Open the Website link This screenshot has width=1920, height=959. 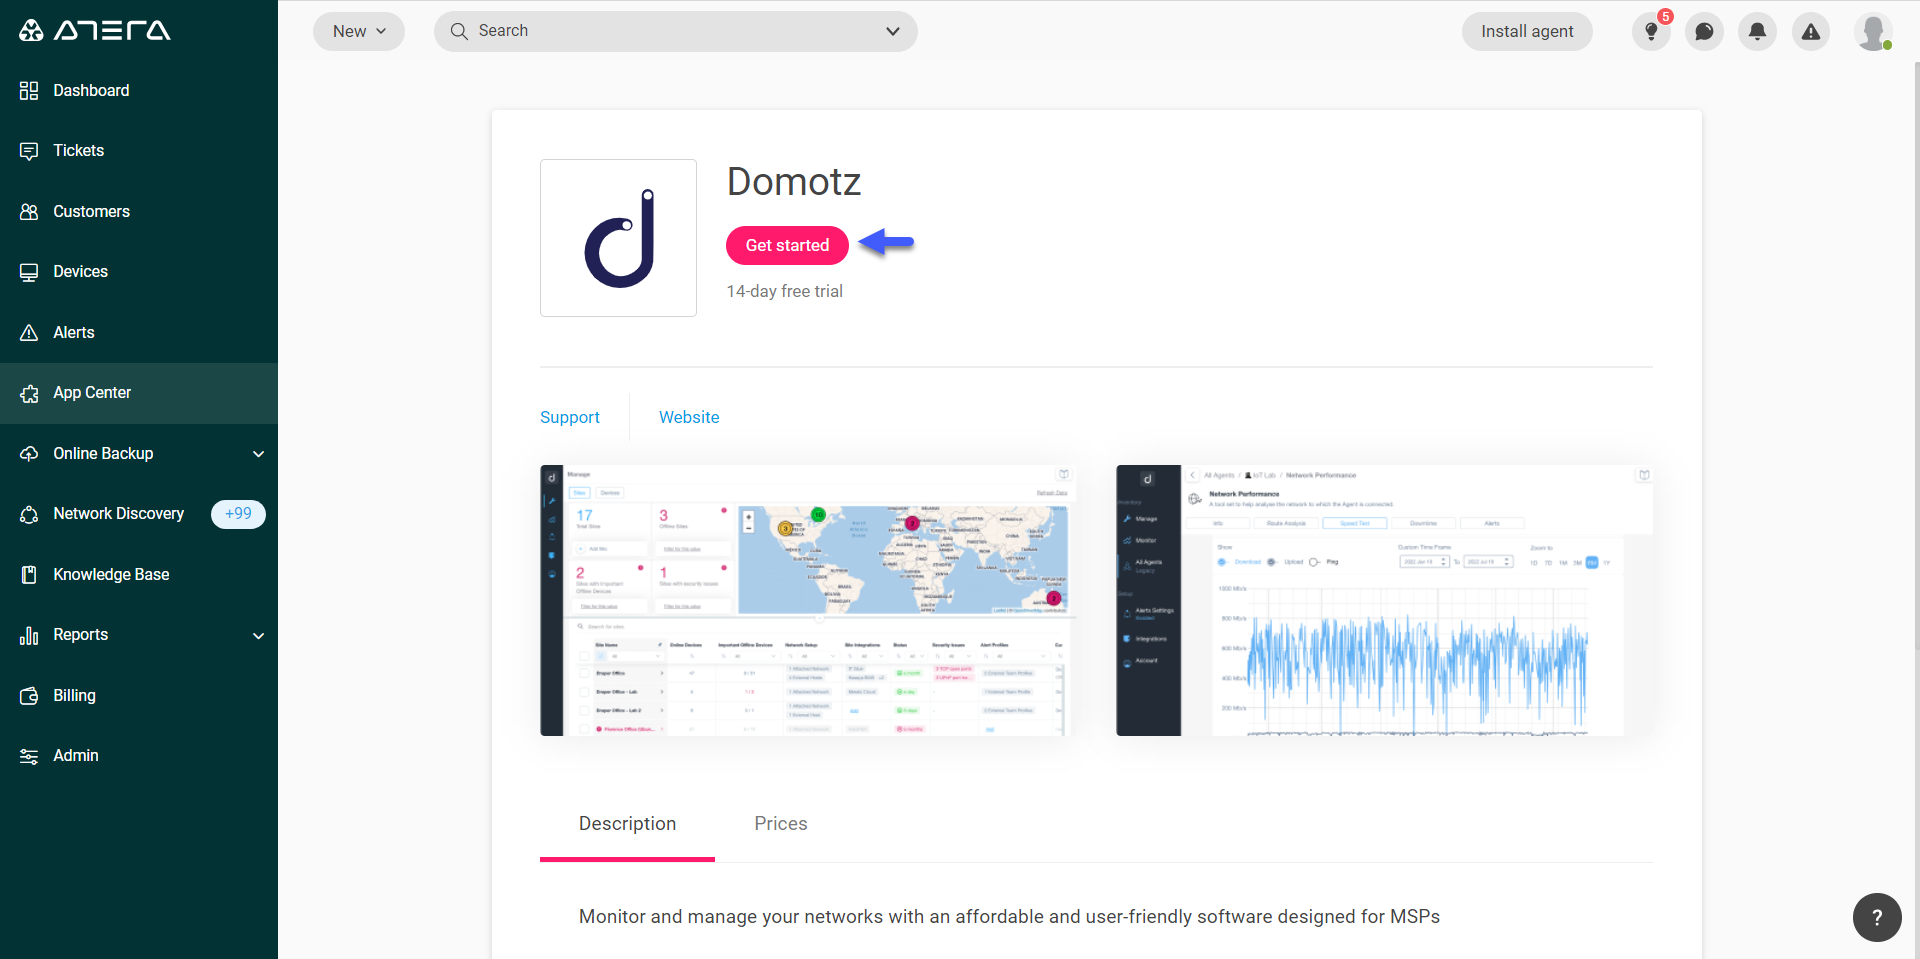(689, 418)
